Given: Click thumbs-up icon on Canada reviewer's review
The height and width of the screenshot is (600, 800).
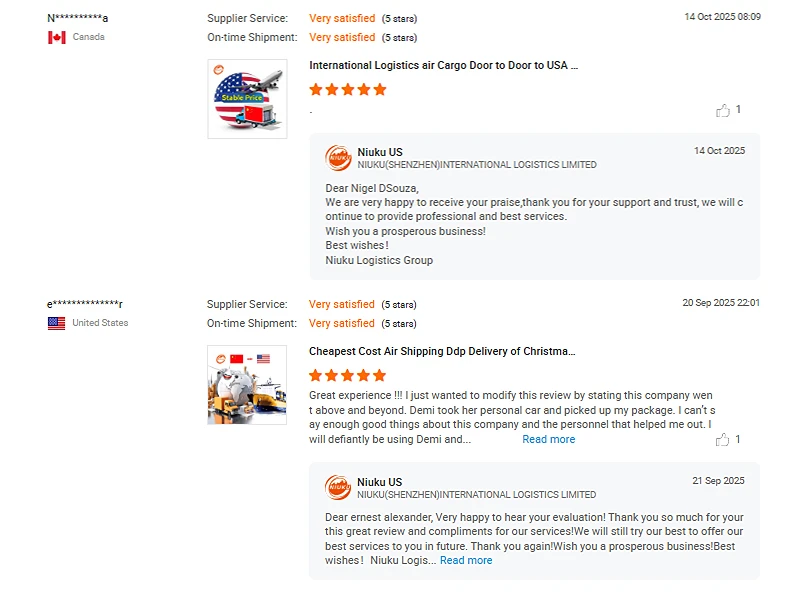Looking at the screenshot, I should point(723,110).
